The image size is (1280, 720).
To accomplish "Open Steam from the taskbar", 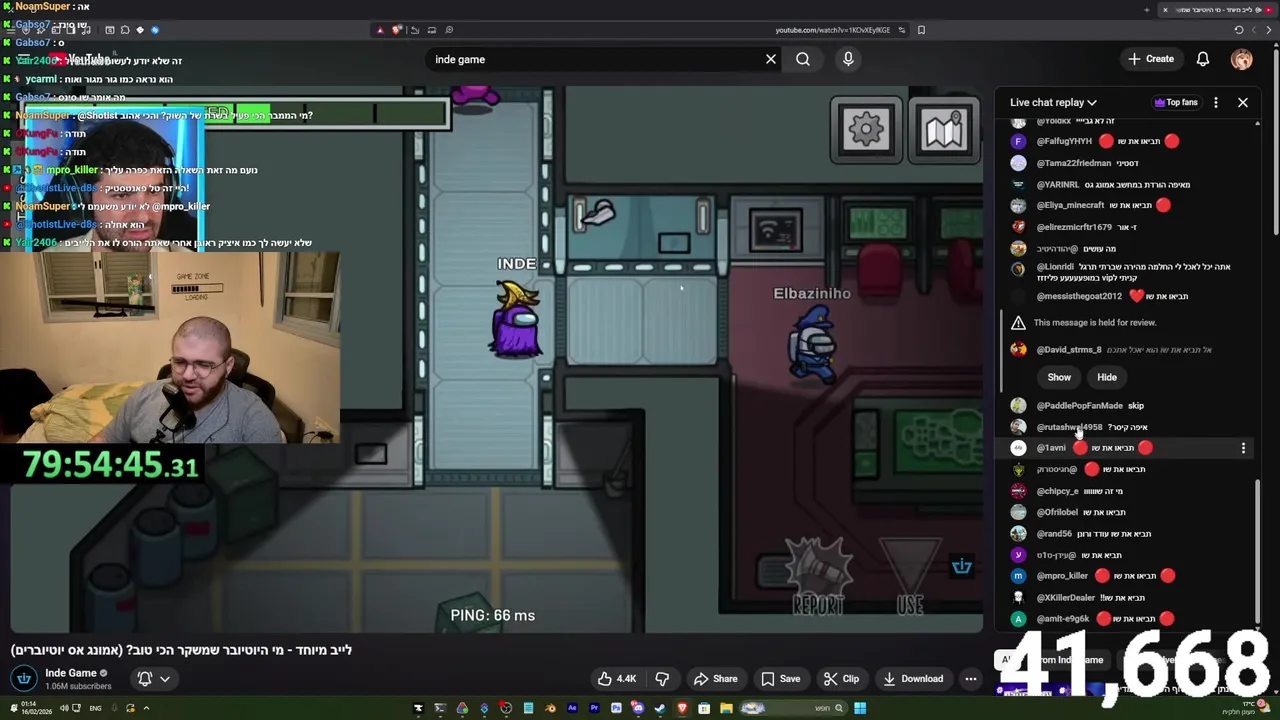I will coord(660,709).
